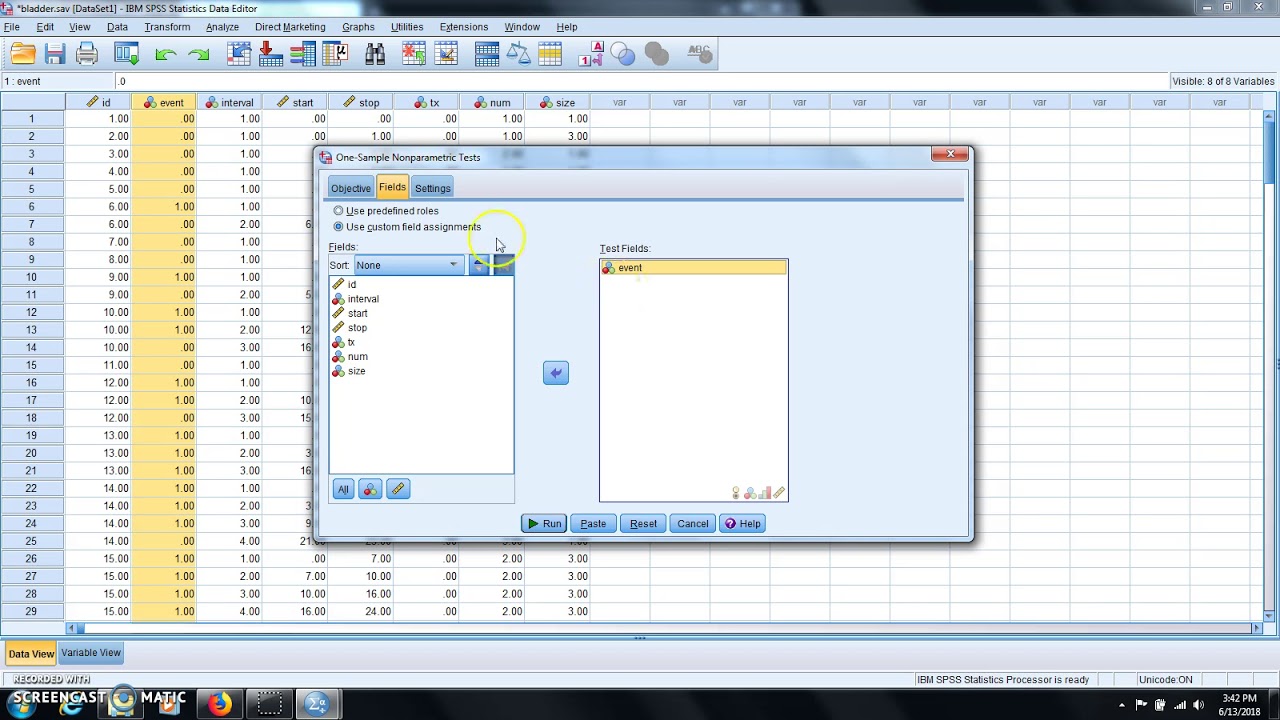Click the Go to case toolbar icon
This screenshot has height=720, width=1280.
click(238, 54)
